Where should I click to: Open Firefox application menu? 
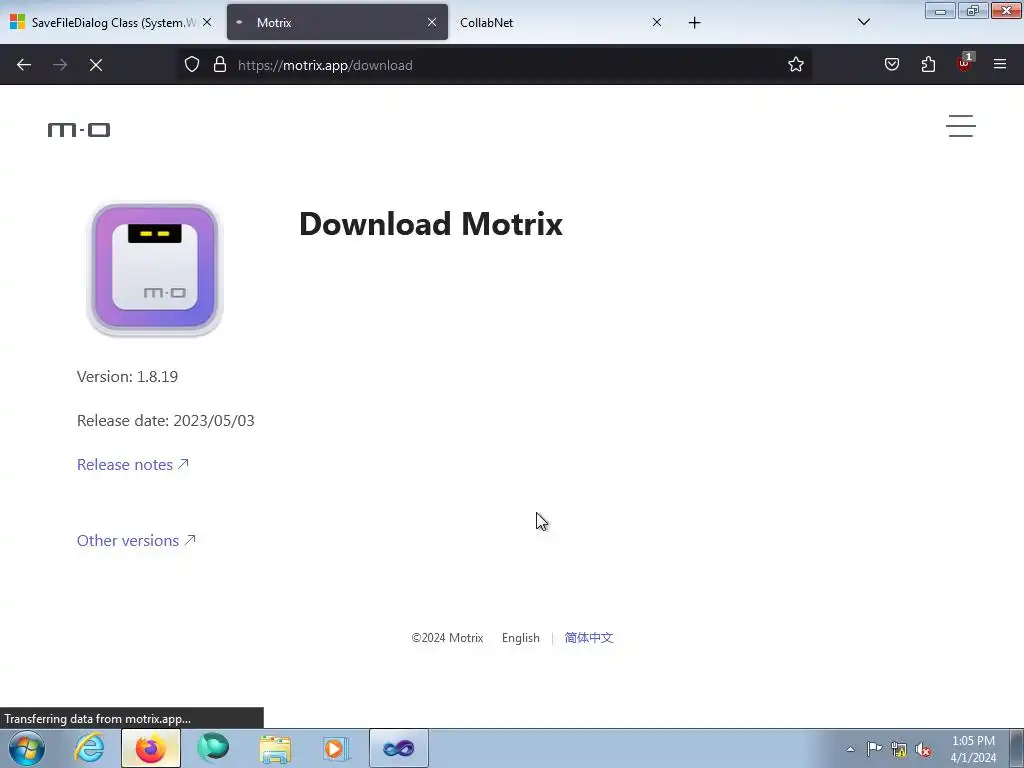(1000, 64)
